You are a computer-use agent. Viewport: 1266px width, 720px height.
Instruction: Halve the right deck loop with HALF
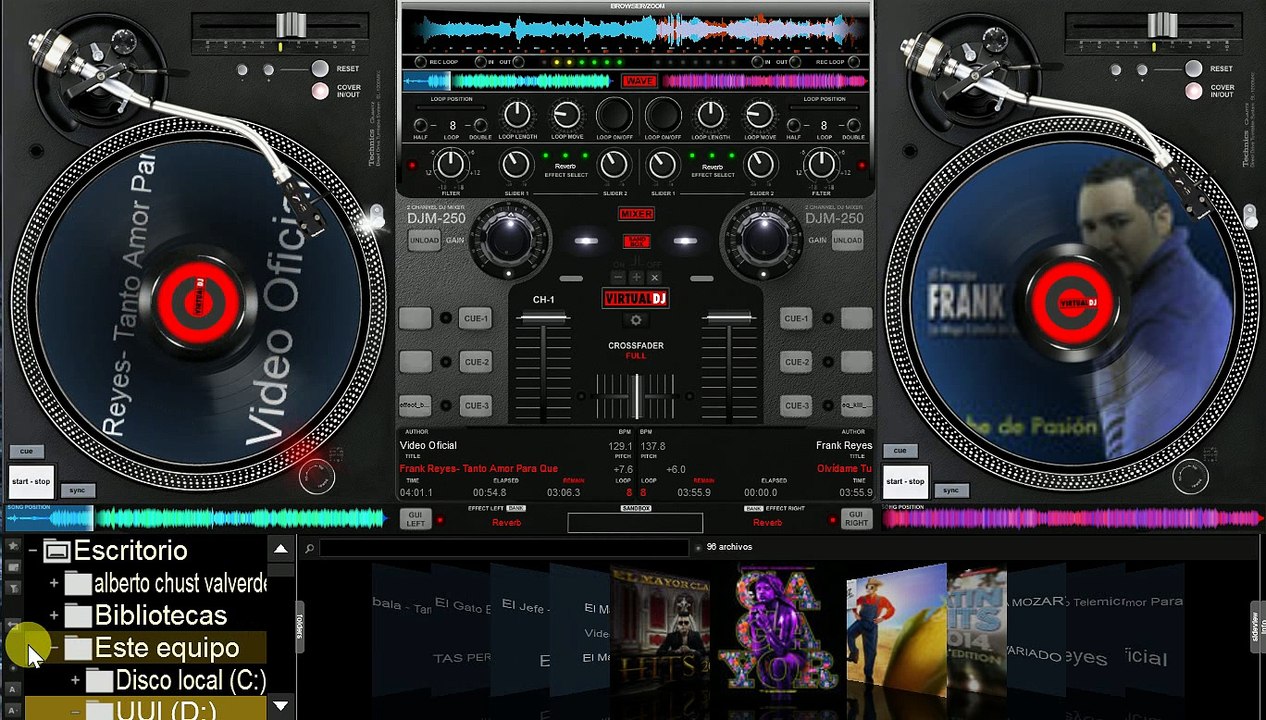[x=793, y=126]
